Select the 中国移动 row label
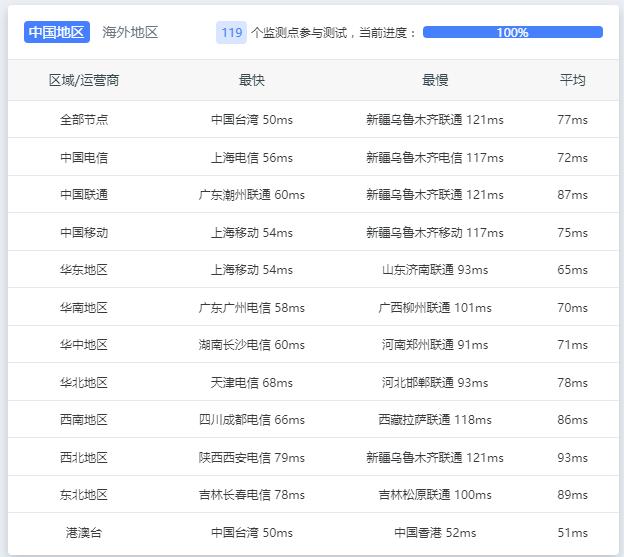This screenshot has height=557, width=624. coord(84,232)
